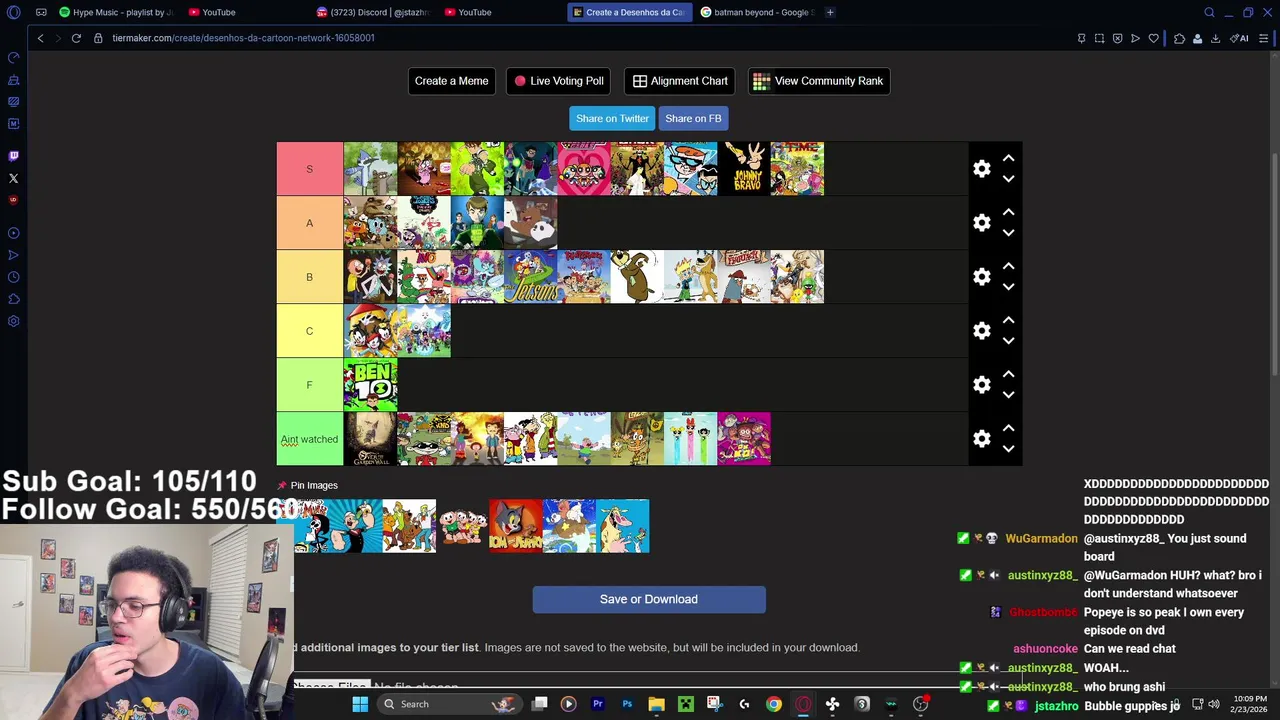Click browser search icon in title bar
1280x720 pixels.
coord(1209,12)
